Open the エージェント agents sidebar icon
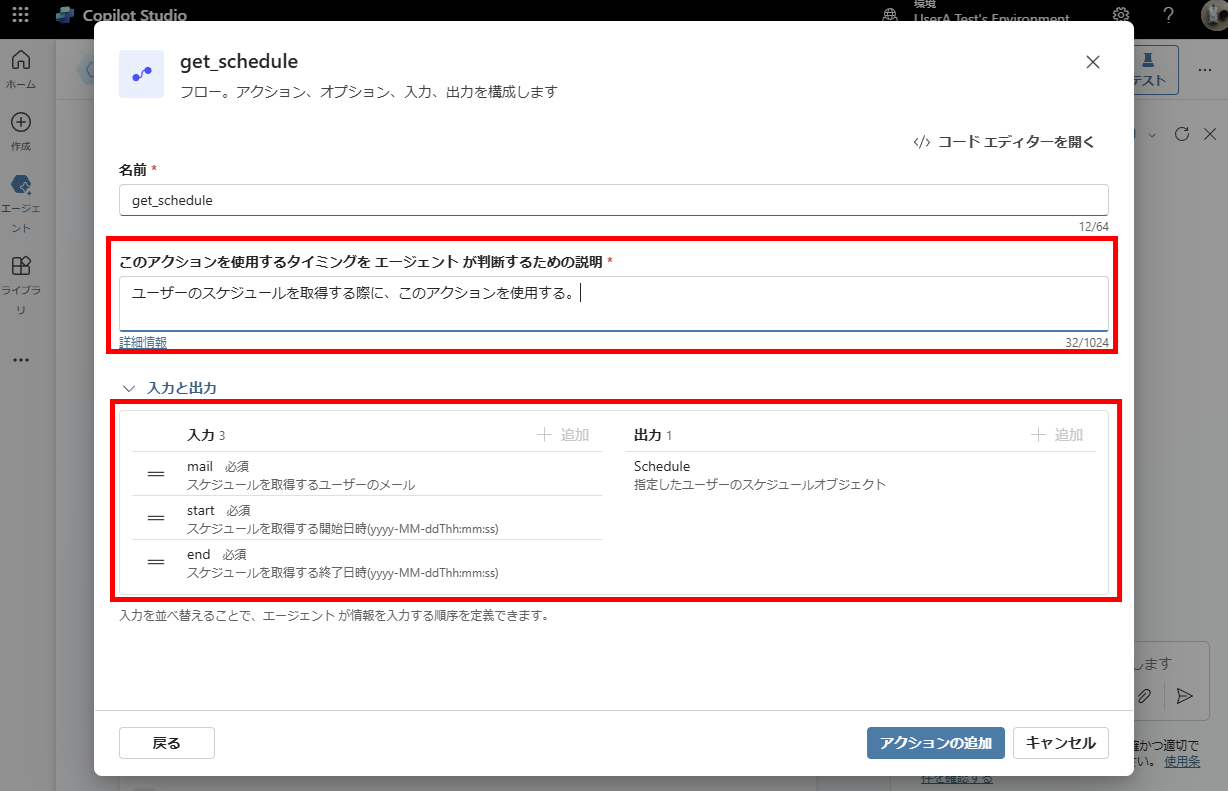 [x=21, y=186]
